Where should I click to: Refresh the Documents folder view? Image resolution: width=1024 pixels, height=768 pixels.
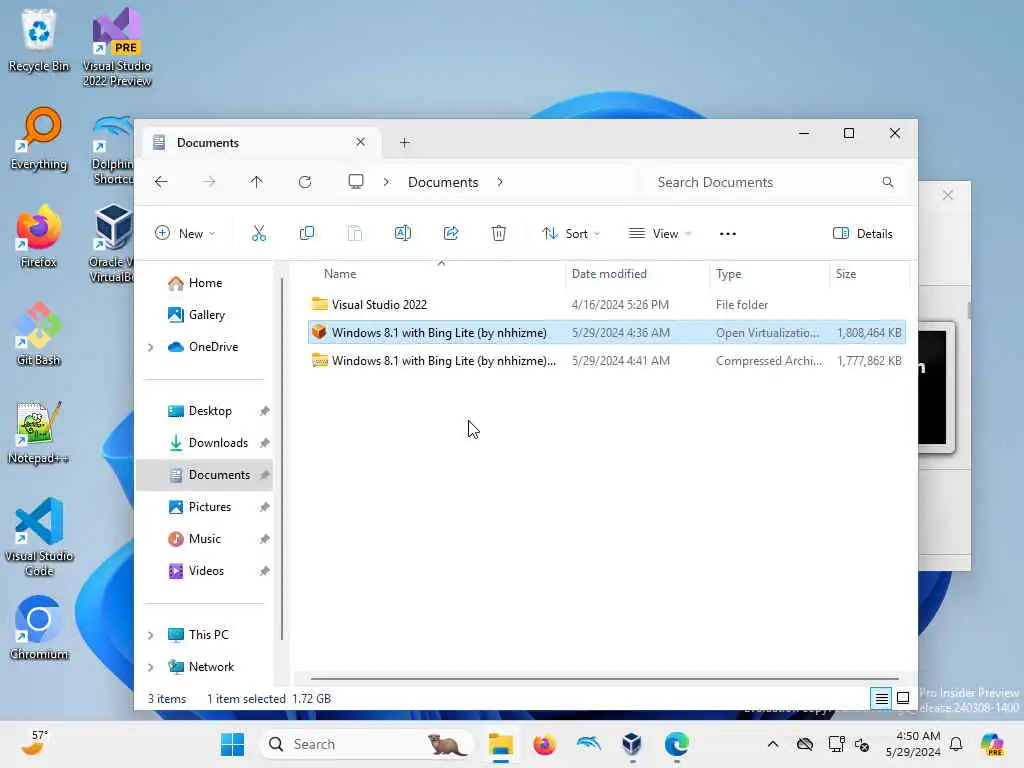pos(304,182)
